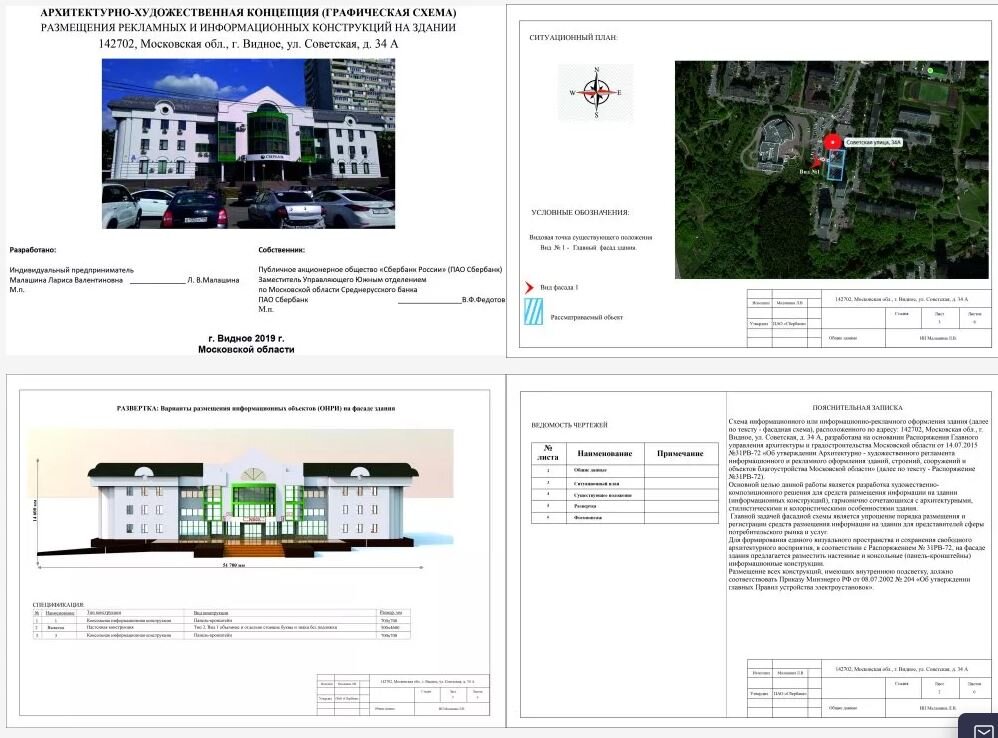Click the "СИТУАЦИОННЫЙ ПЛАН:" heading
Screen dimensions: 998x738
tap(573, 38)
